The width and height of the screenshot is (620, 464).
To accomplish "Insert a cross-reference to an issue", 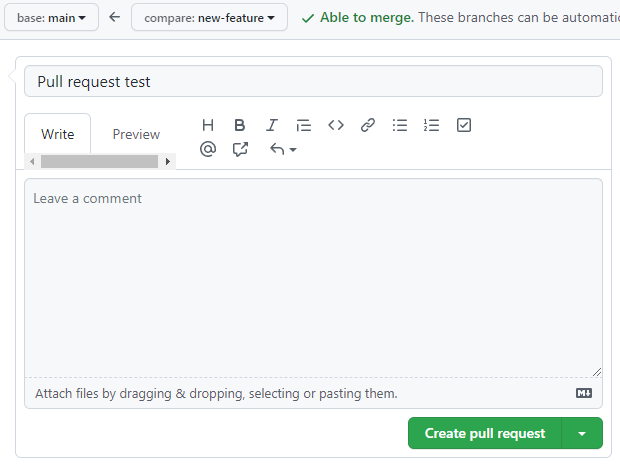I will pos(240,149).
